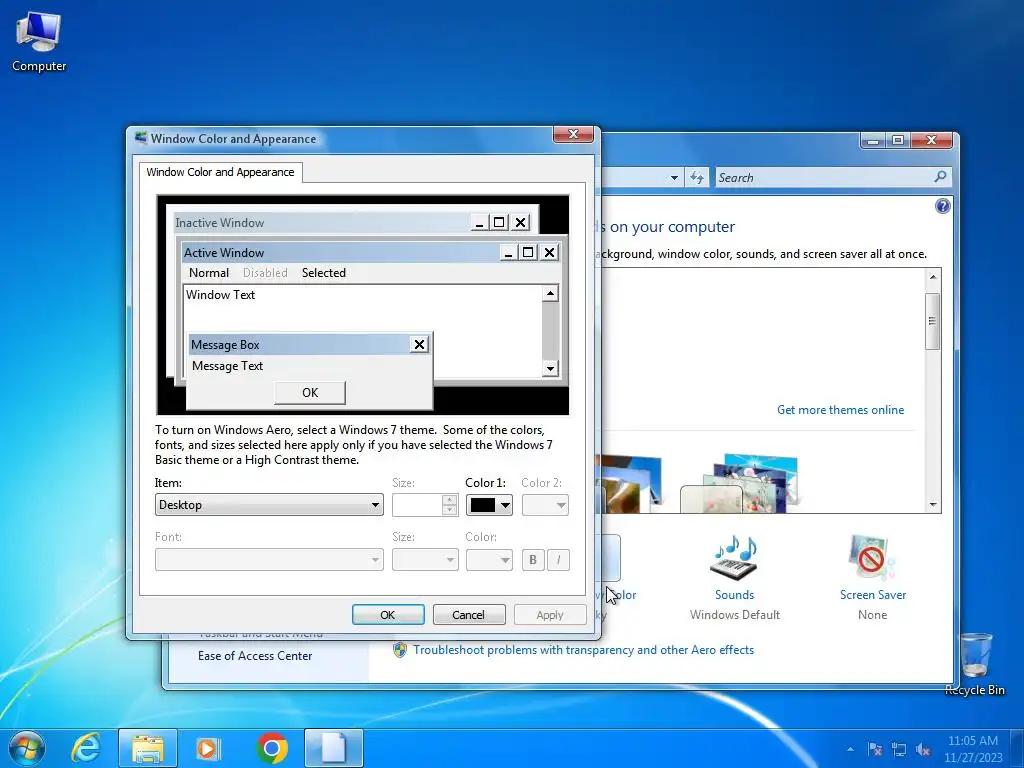Click Disabled in the preview menu
This screenshot has height=768, width=1024.
[x=265, y=273]
